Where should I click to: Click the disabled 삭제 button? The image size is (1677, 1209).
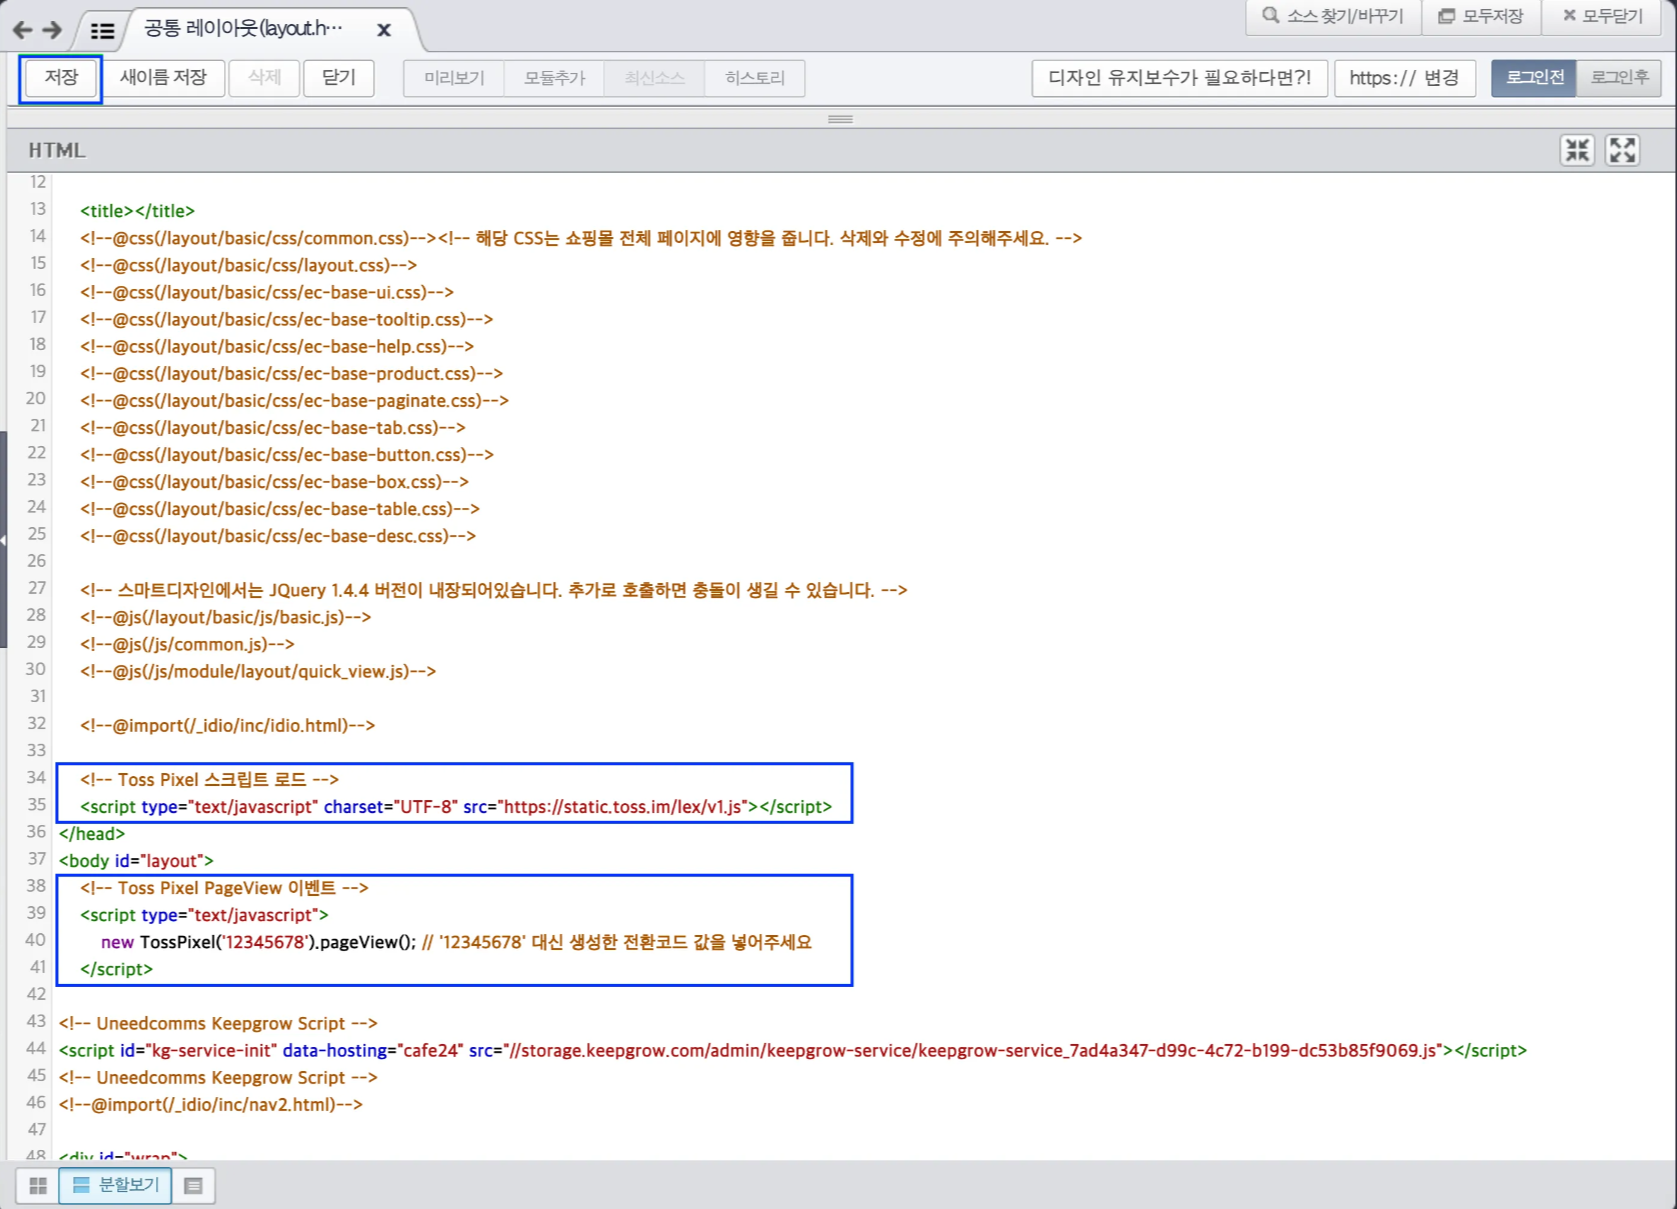264,77
